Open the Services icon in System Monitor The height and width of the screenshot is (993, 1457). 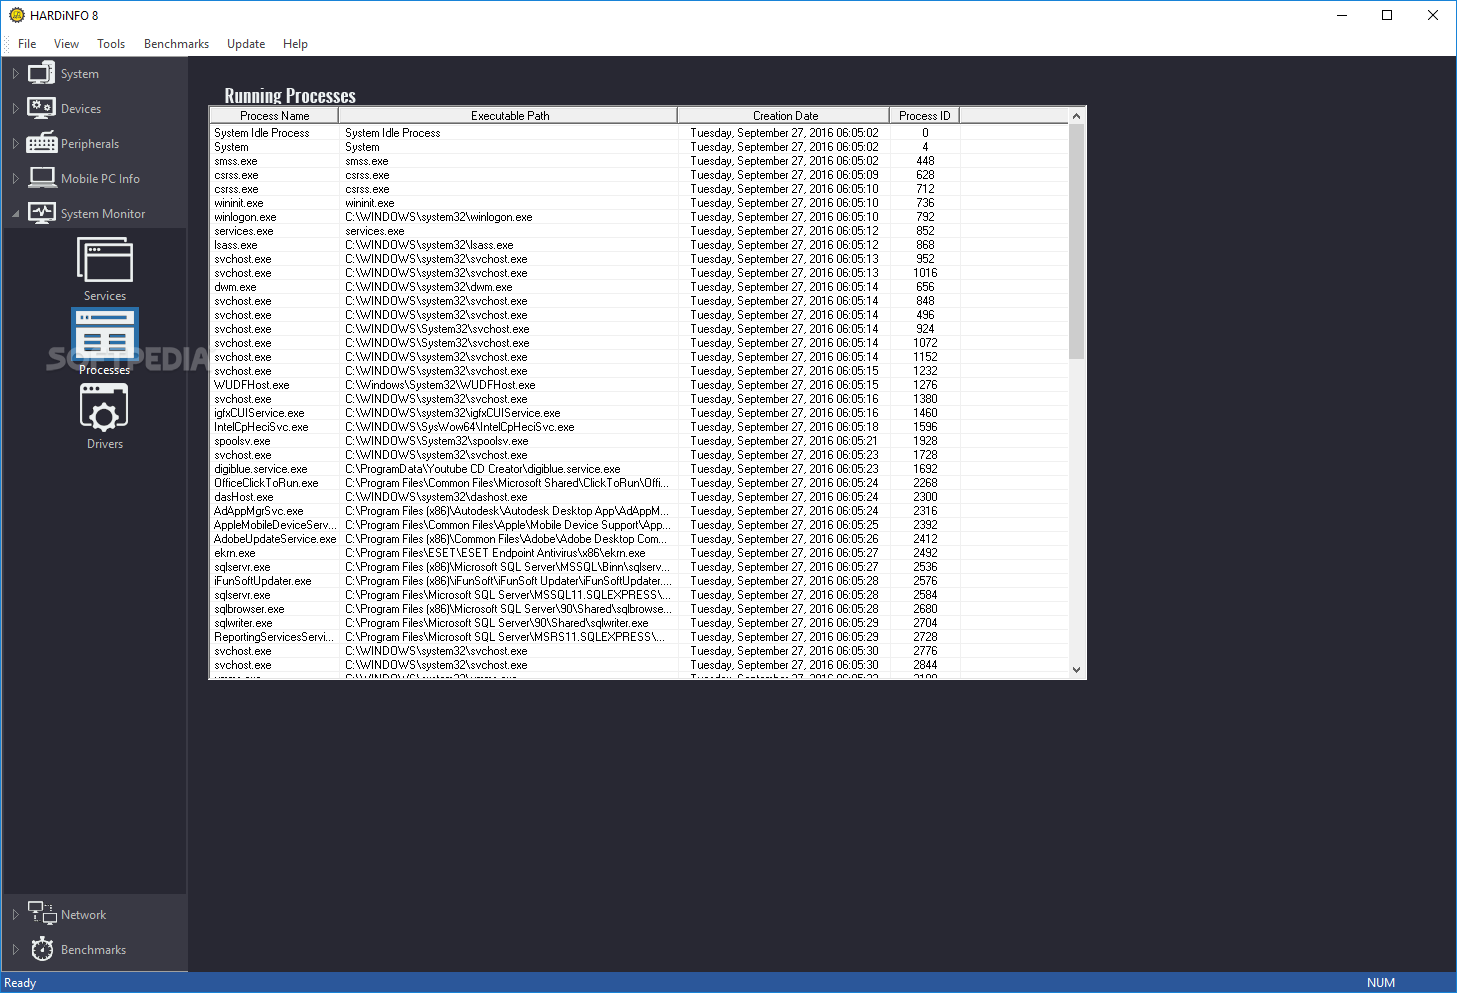pyautogui.click(x=105, y=262)
